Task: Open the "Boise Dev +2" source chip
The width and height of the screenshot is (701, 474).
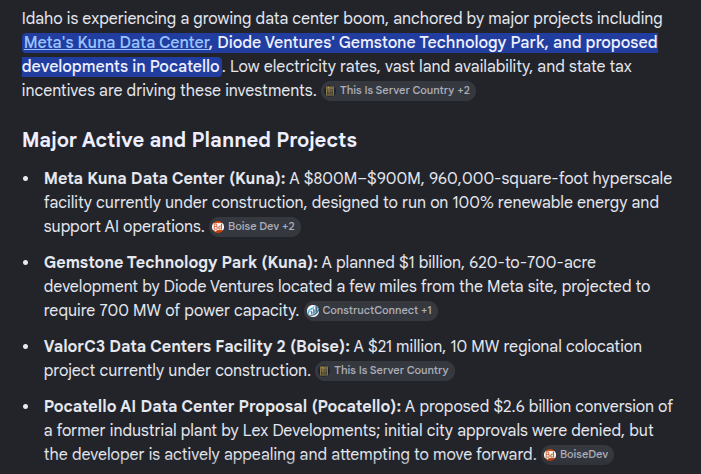Action: (255, 227)
